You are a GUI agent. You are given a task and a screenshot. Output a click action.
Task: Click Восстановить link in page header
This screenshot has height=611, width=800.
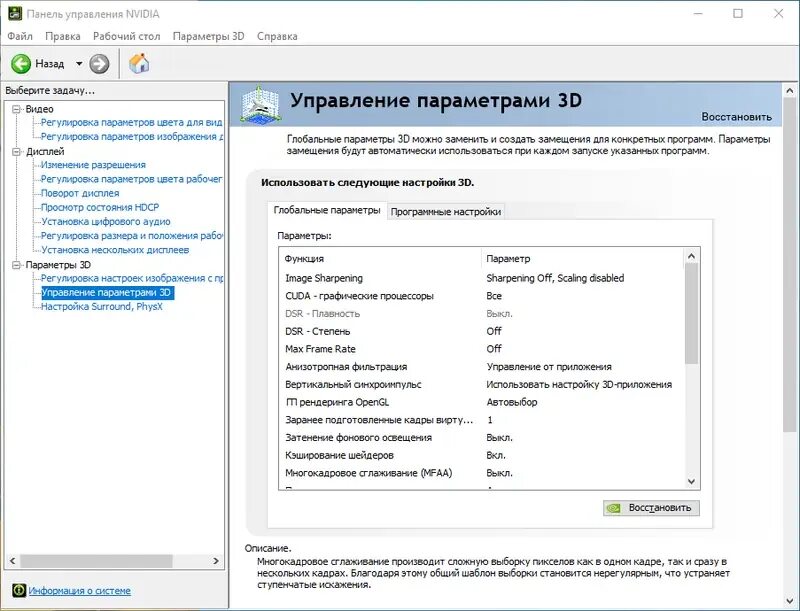coord(736,117)
